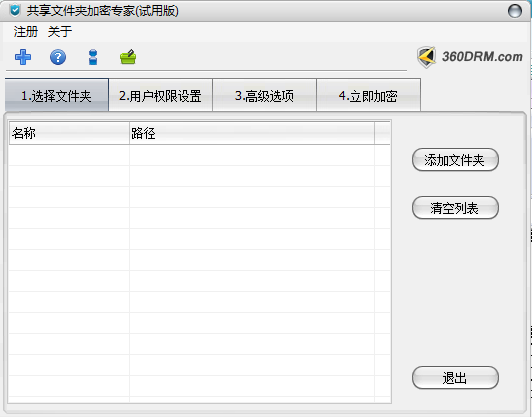Click the blue user figure icon
This screenshot has height=417, width=532.
tap(93, 57)
